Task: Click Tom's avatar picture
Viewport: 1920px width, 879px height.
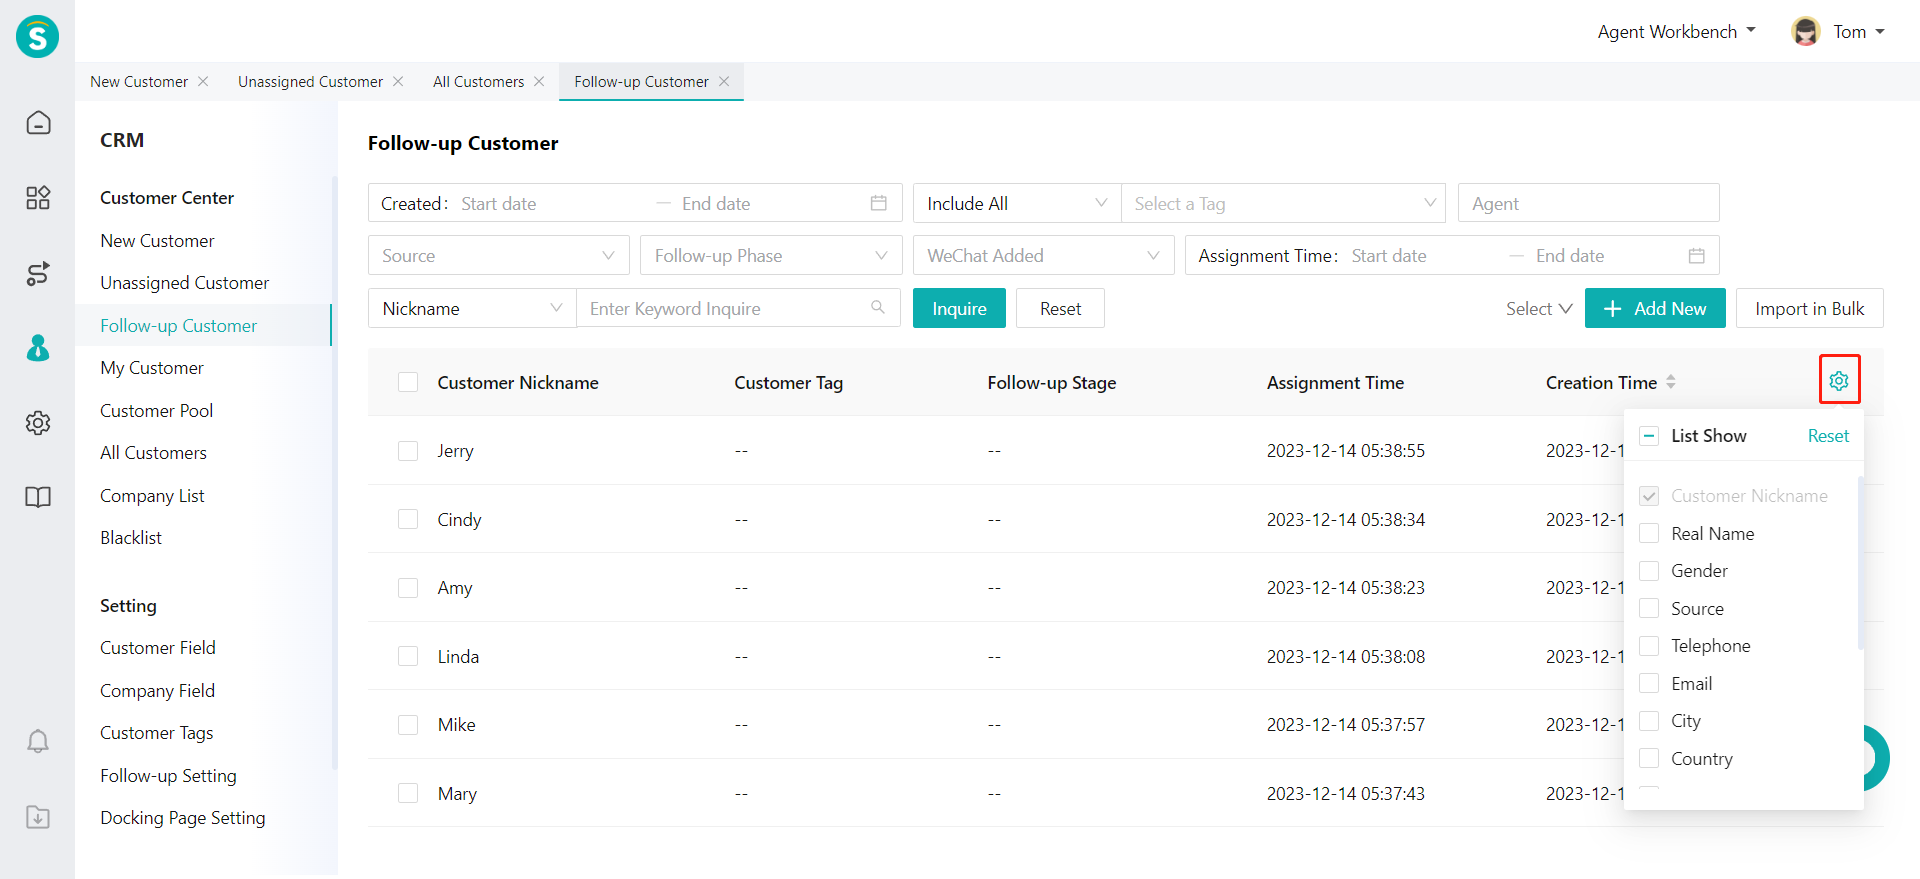Action: (1806, 31)
